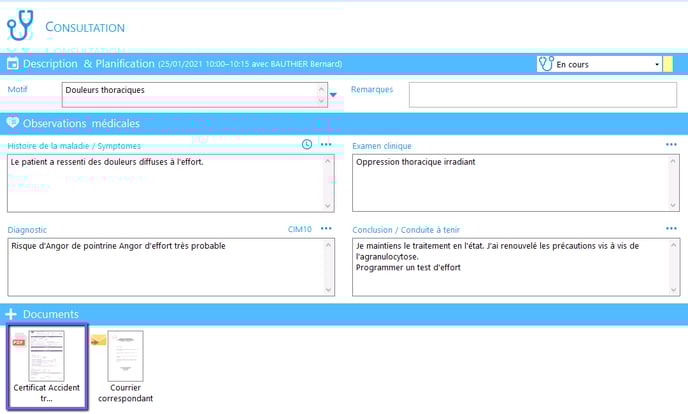Click into the Examen clinique text box

tap(509, 182)
